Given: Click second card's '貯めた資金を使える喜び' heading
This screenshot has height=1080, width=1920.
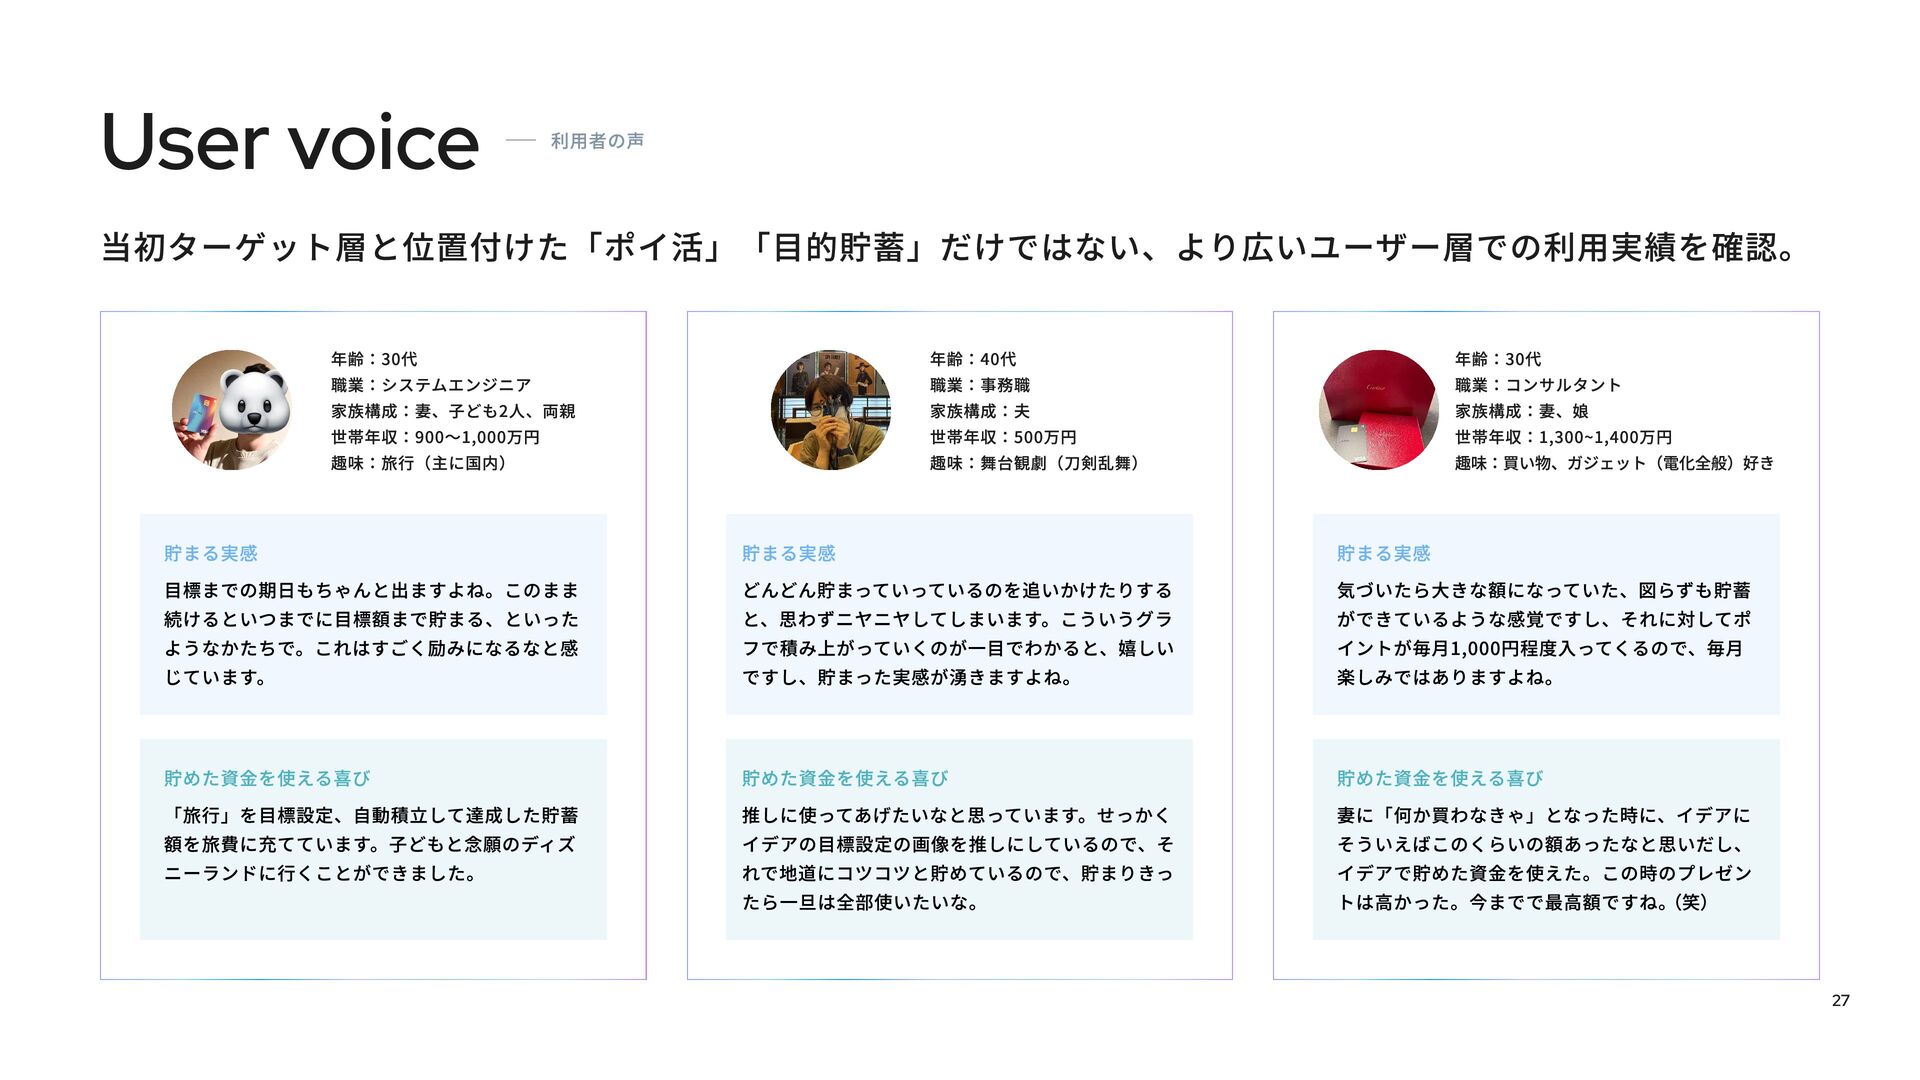Looking at the screenshot, I should [x=845, y=778].
